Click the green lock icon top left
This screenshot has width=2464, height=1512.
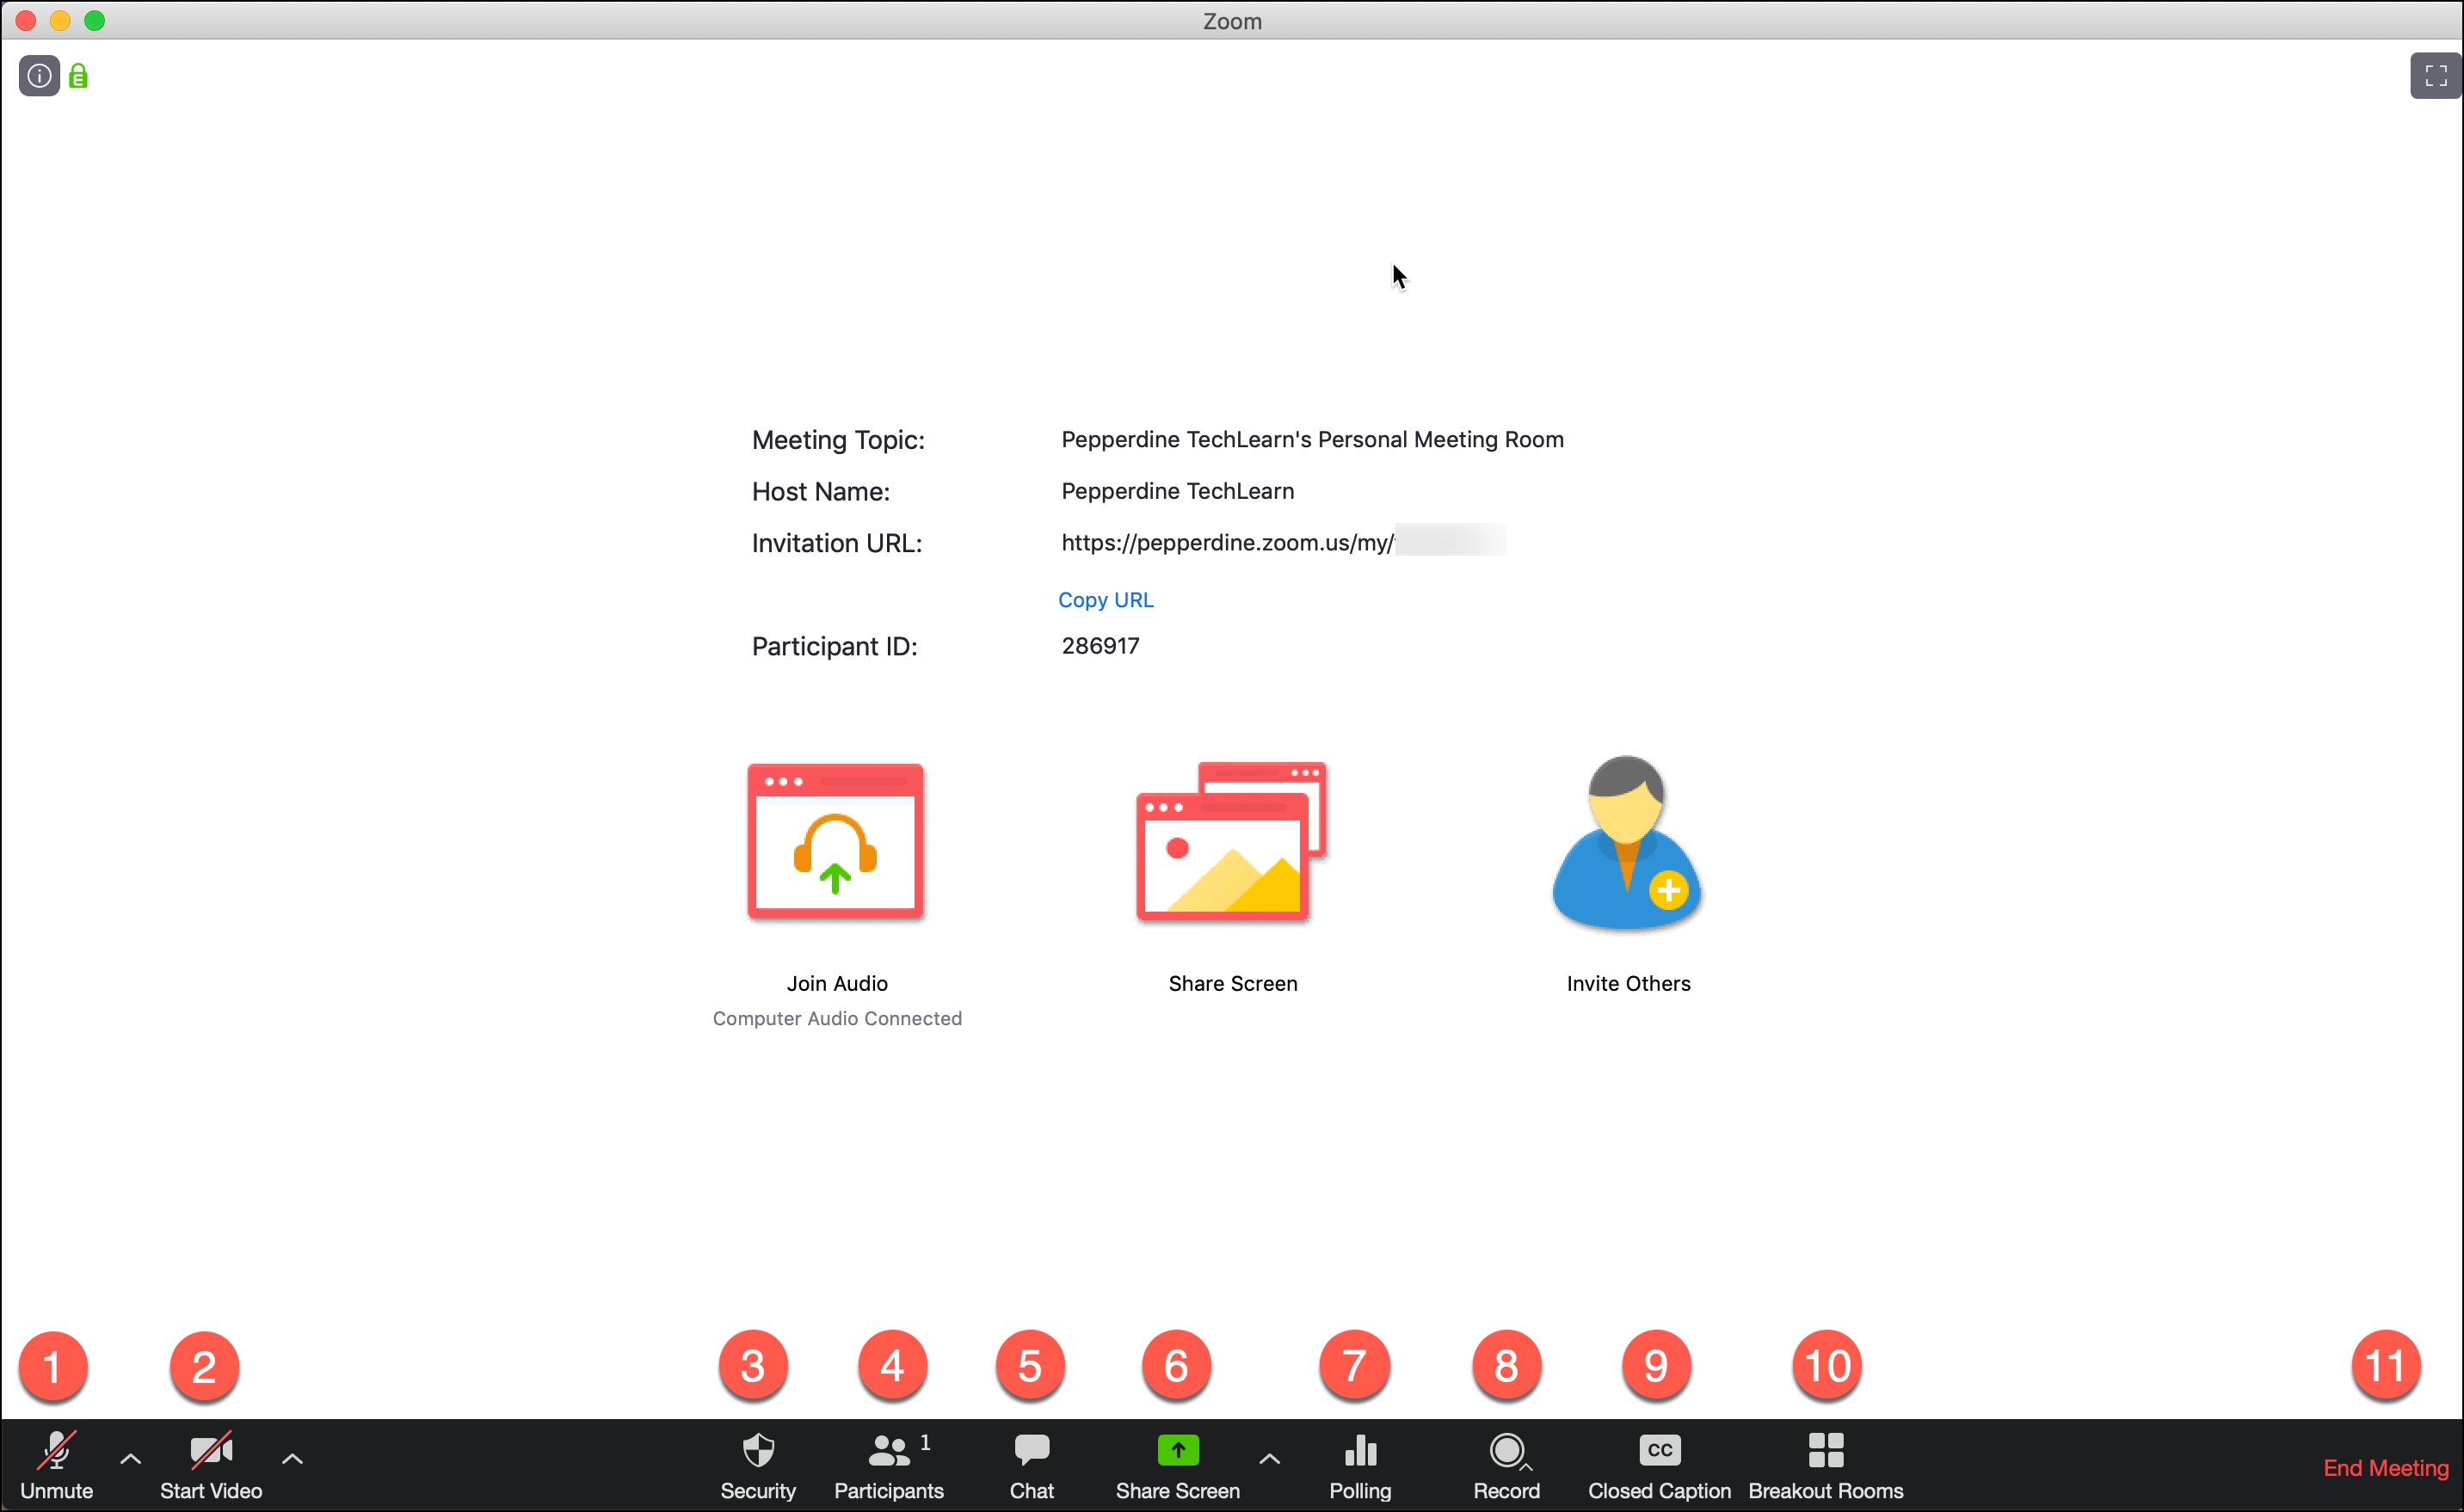(x=77, y=74)
